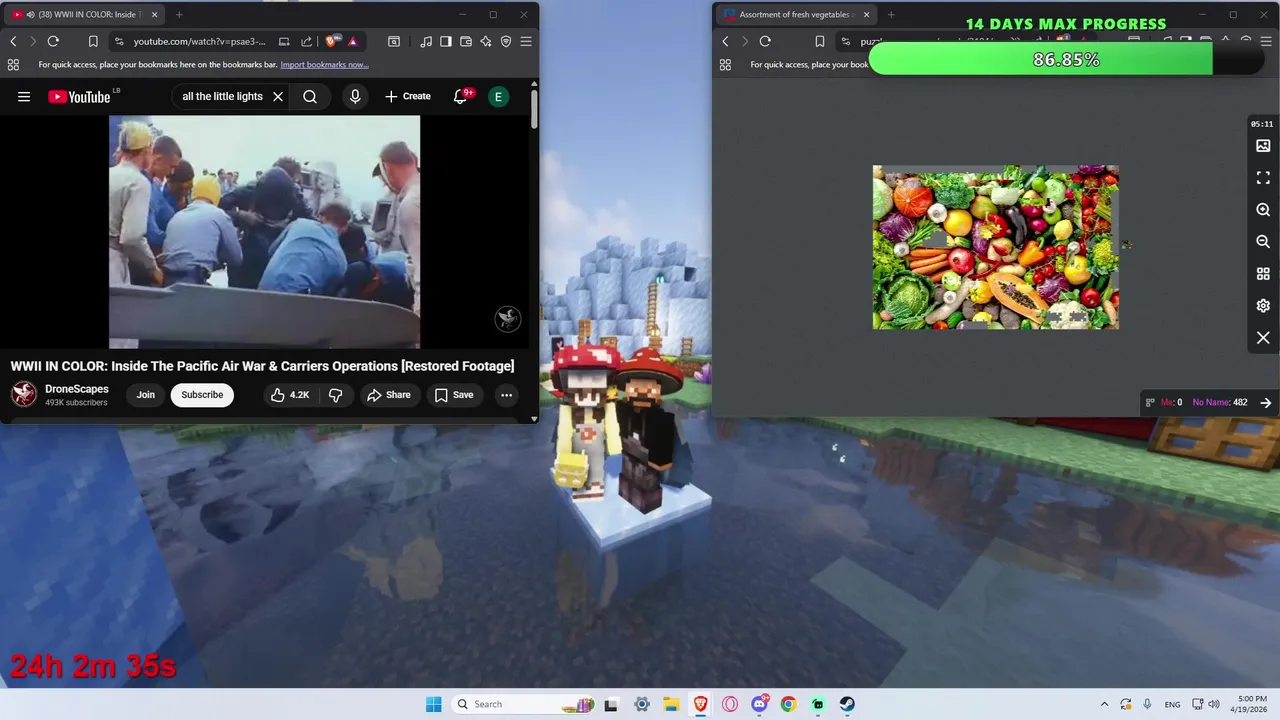1280x720 pixels.
Task: Click the taskbar Search box
Action: 524,704
